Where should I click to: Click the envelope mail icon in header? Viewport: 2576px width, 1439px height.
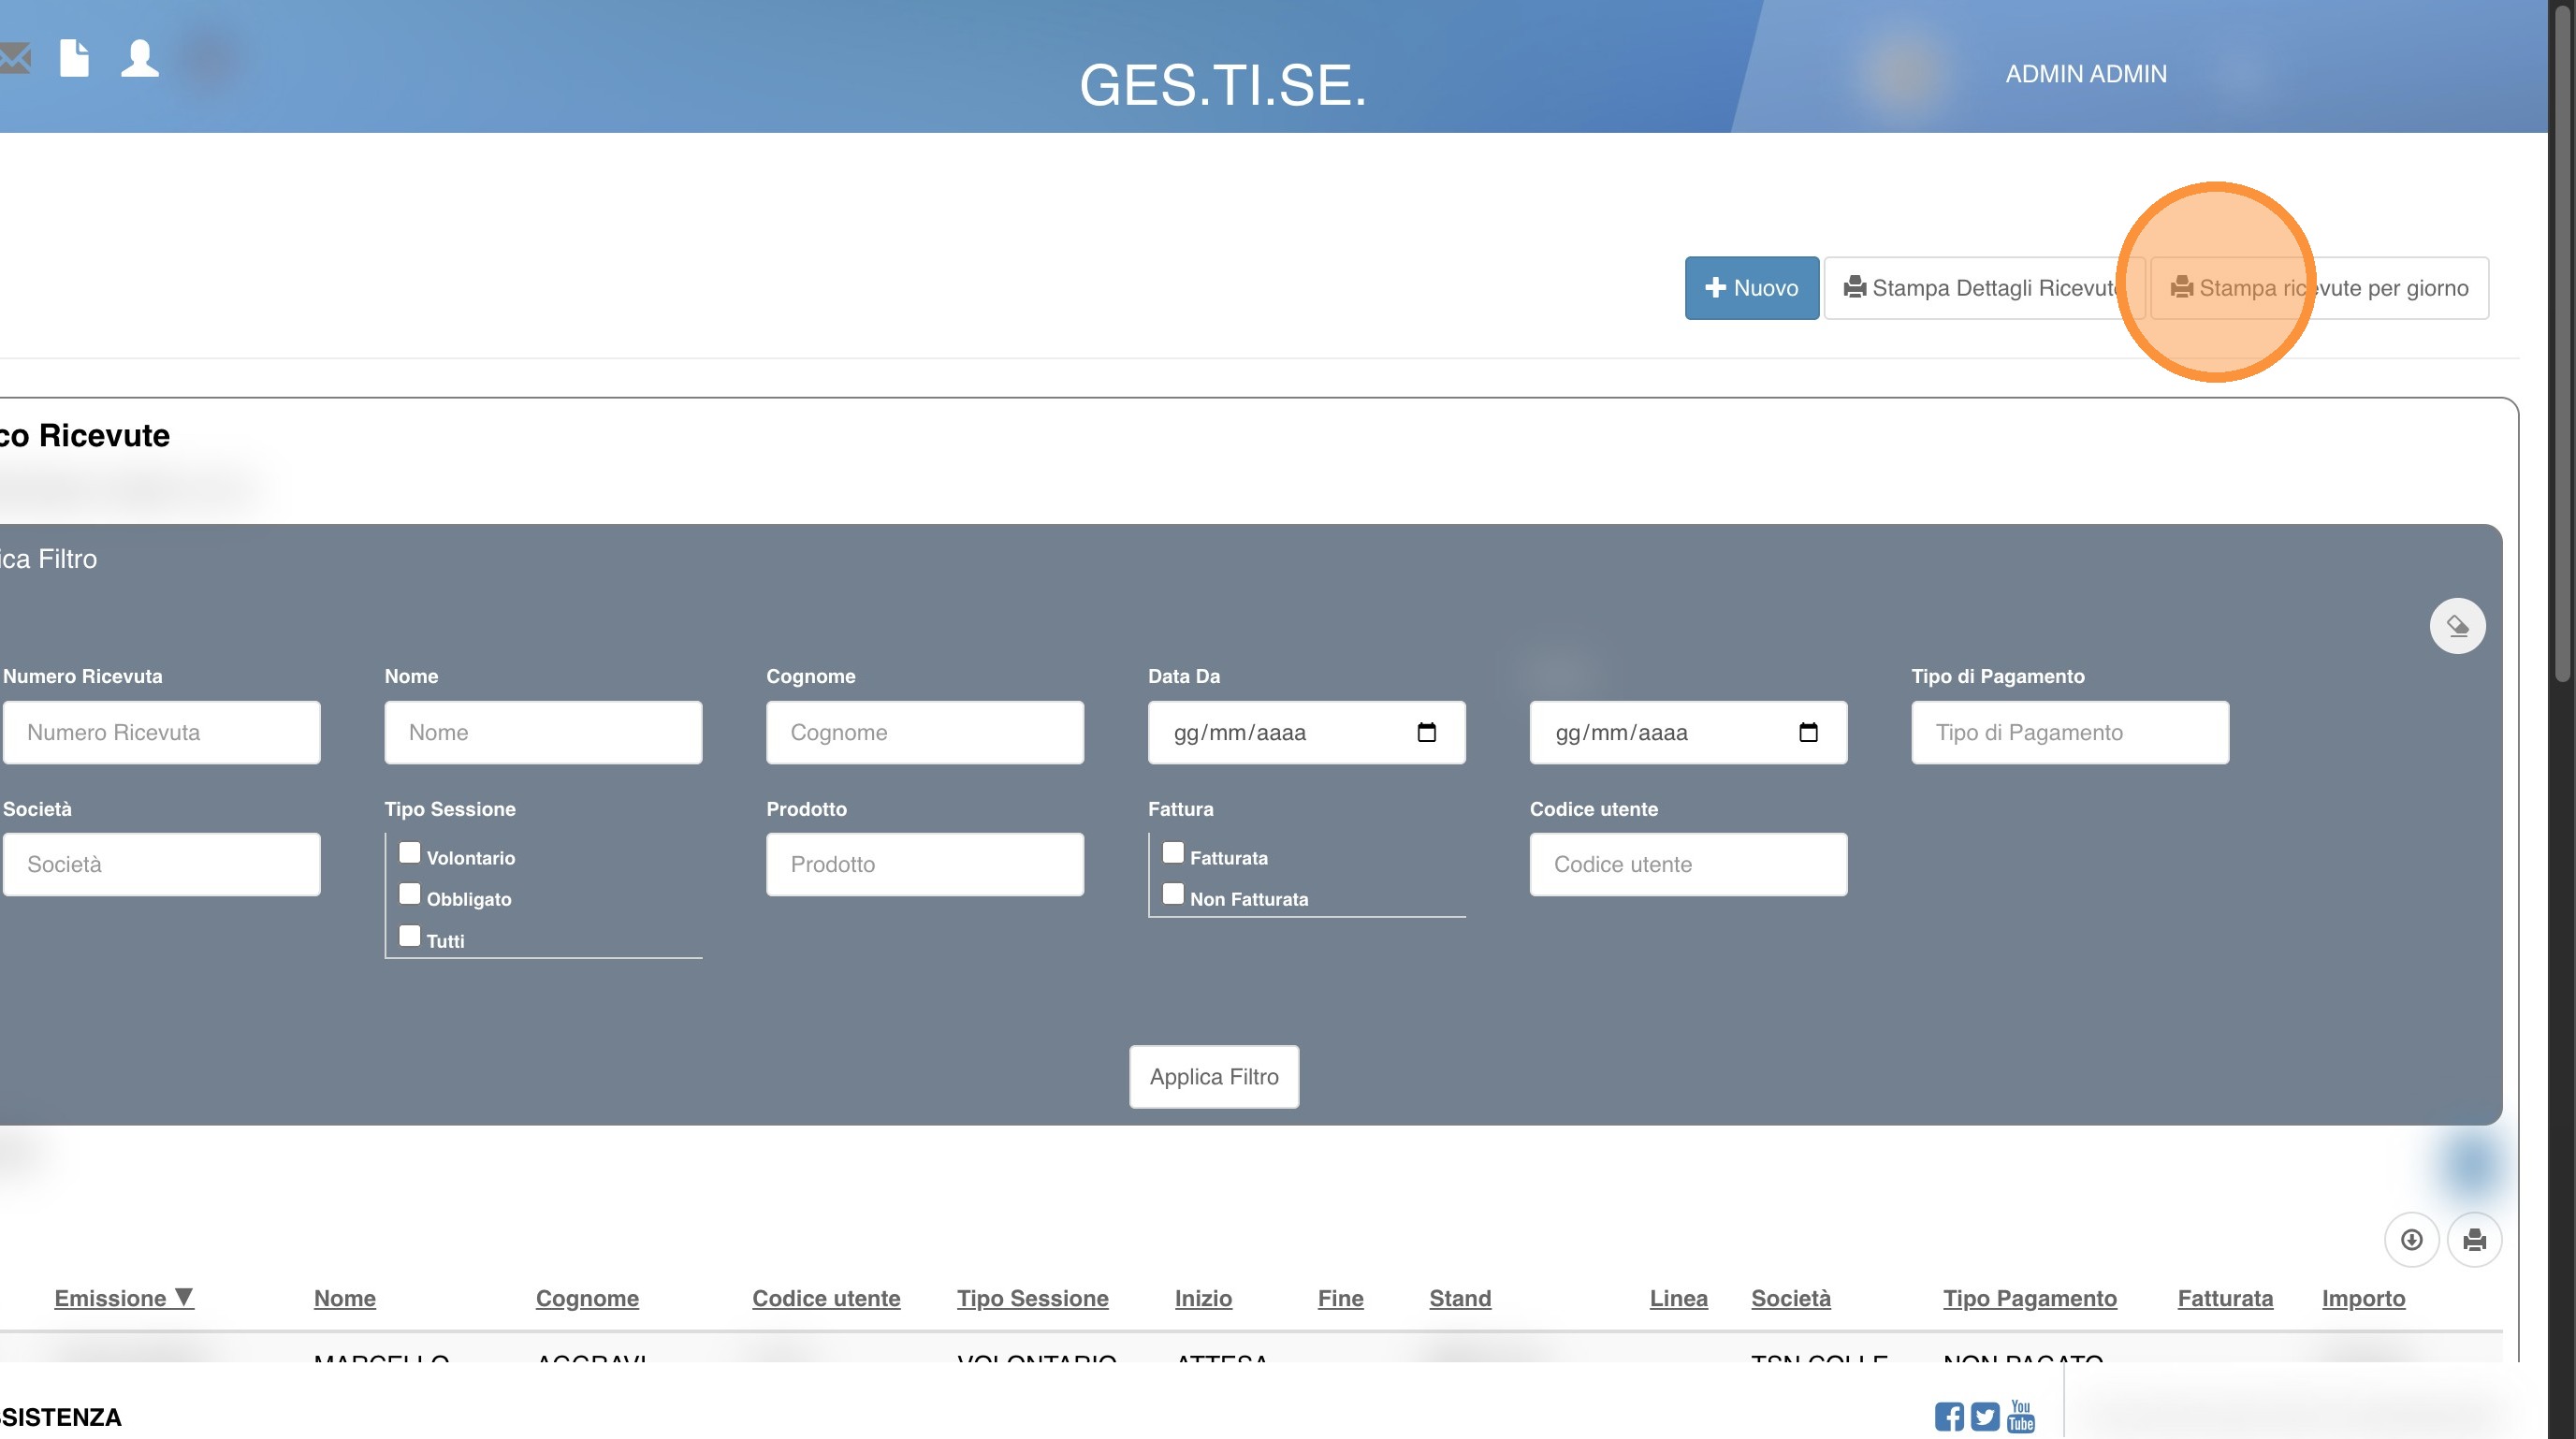(x=14, y=59)
